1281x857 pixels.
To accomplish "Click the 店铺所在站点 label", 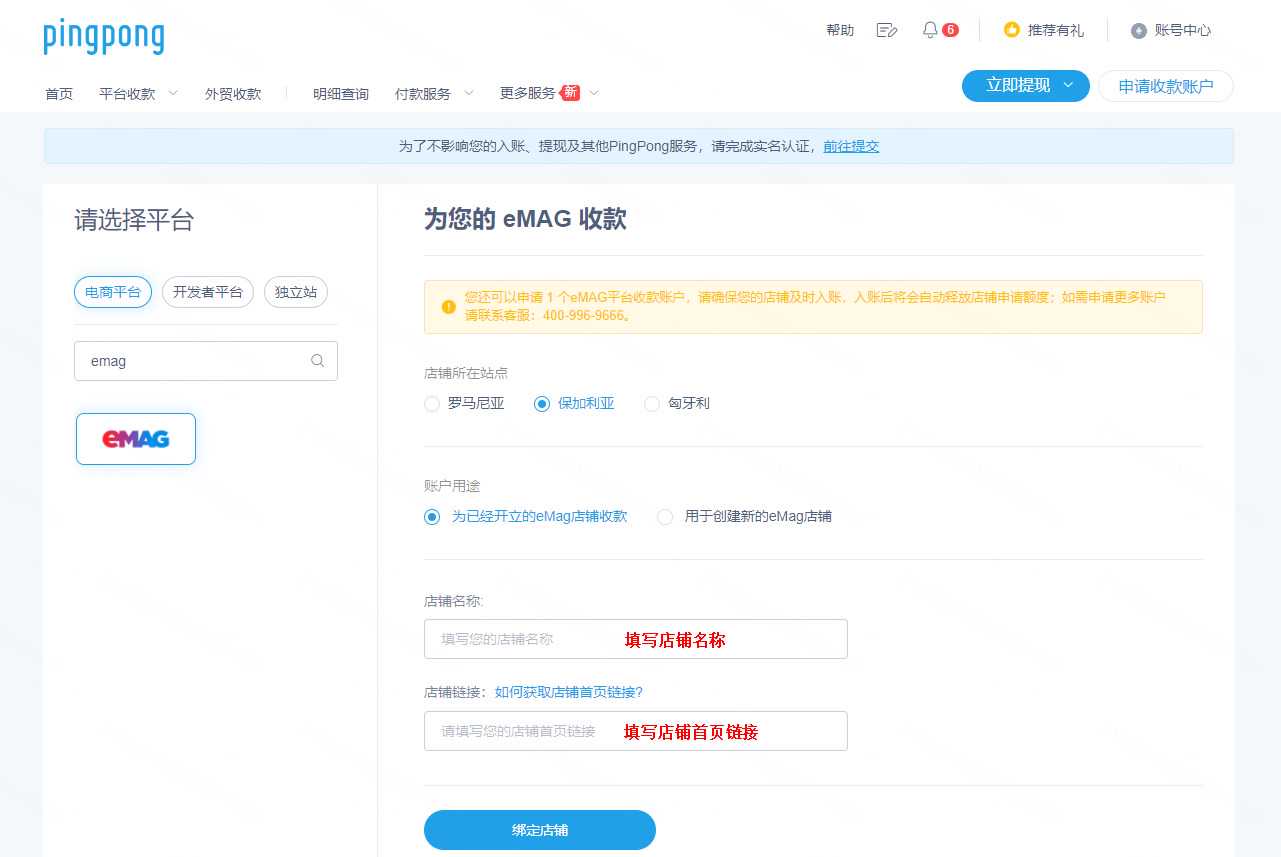I will pos(466,373).
